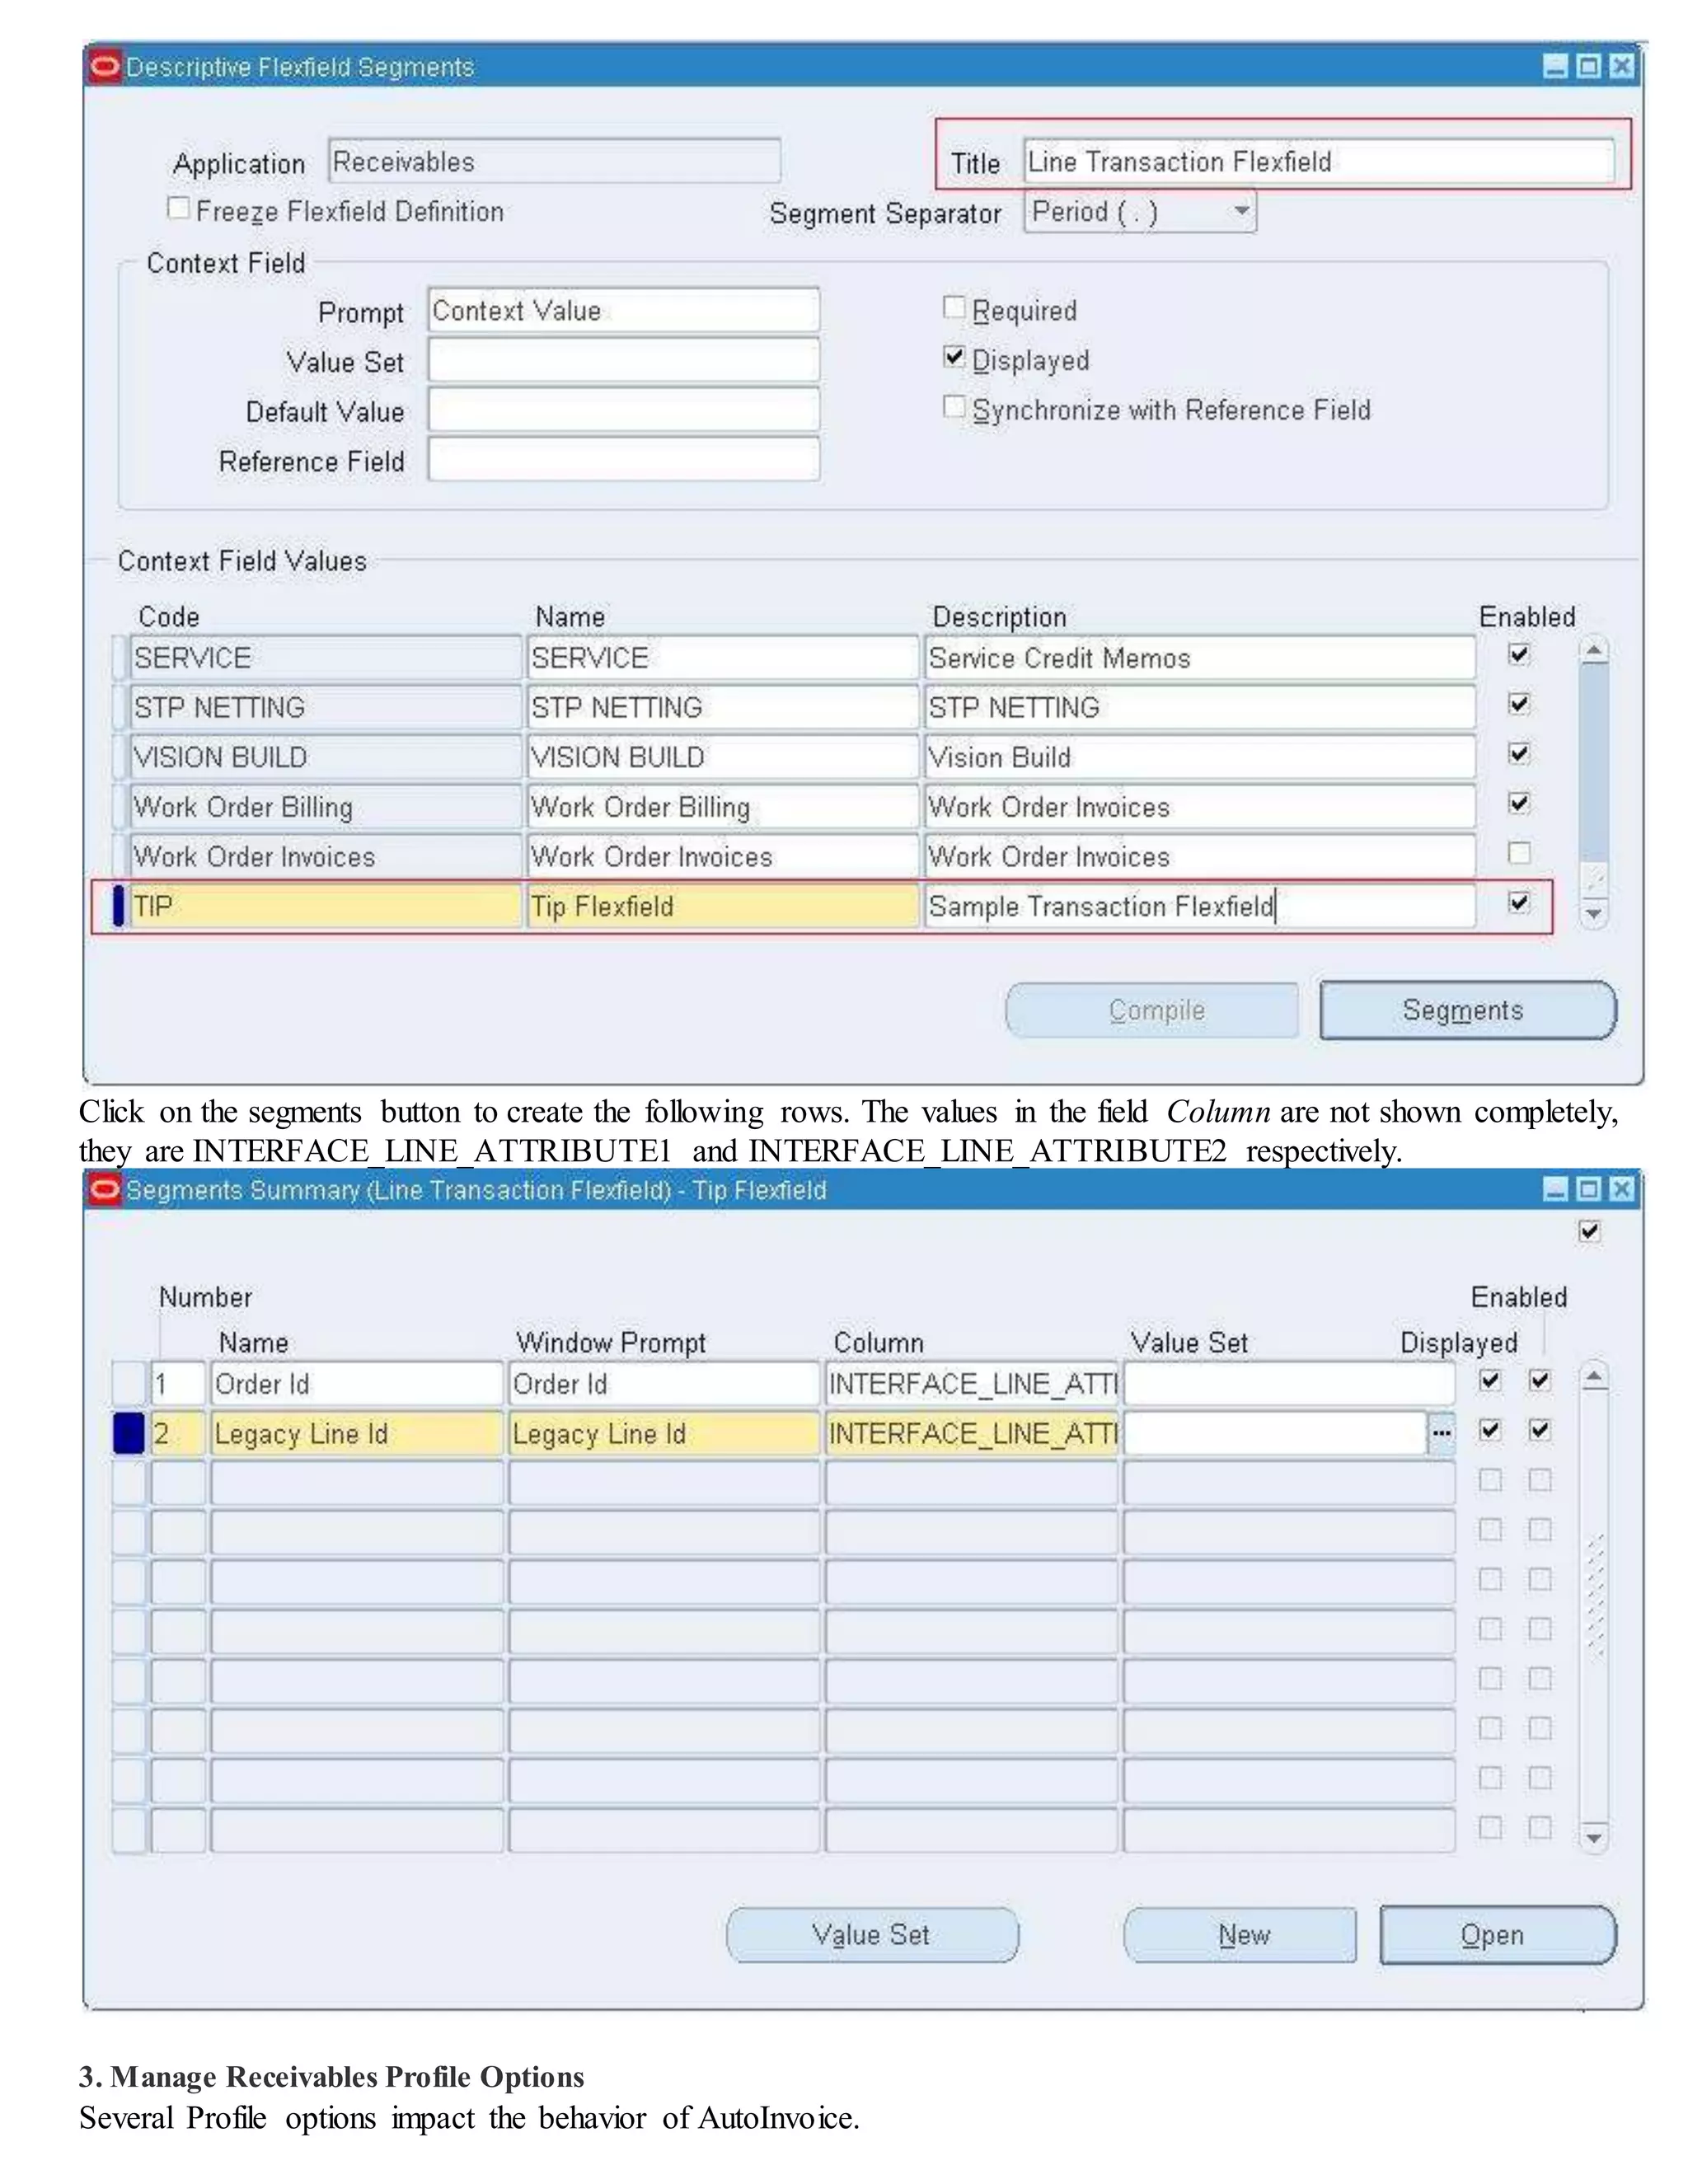This screenshot has height=2184, width=1688.
Task: Click the Order Id name cell
Action: click(x=357, y=1384)
